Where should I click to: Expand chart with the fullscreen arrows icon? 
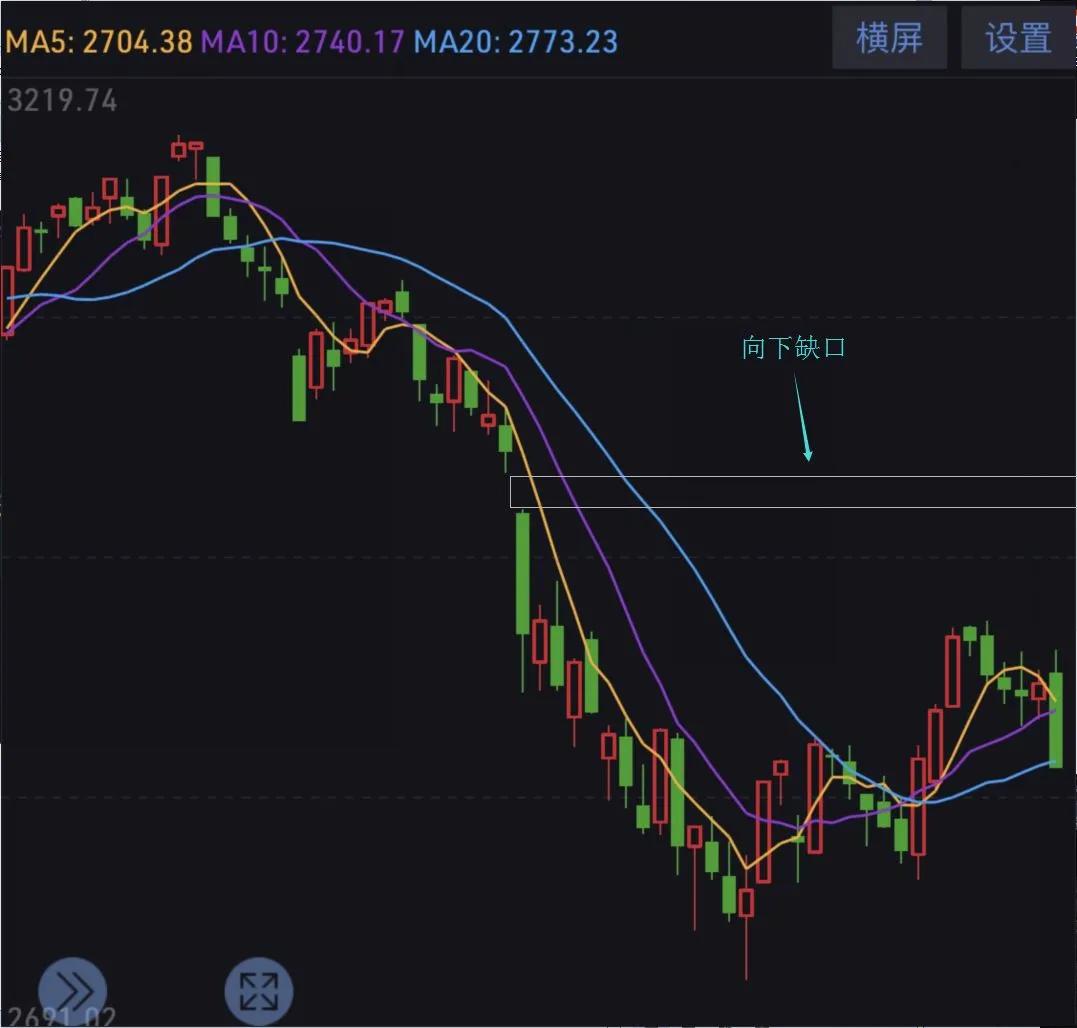[x=259, y=991]
